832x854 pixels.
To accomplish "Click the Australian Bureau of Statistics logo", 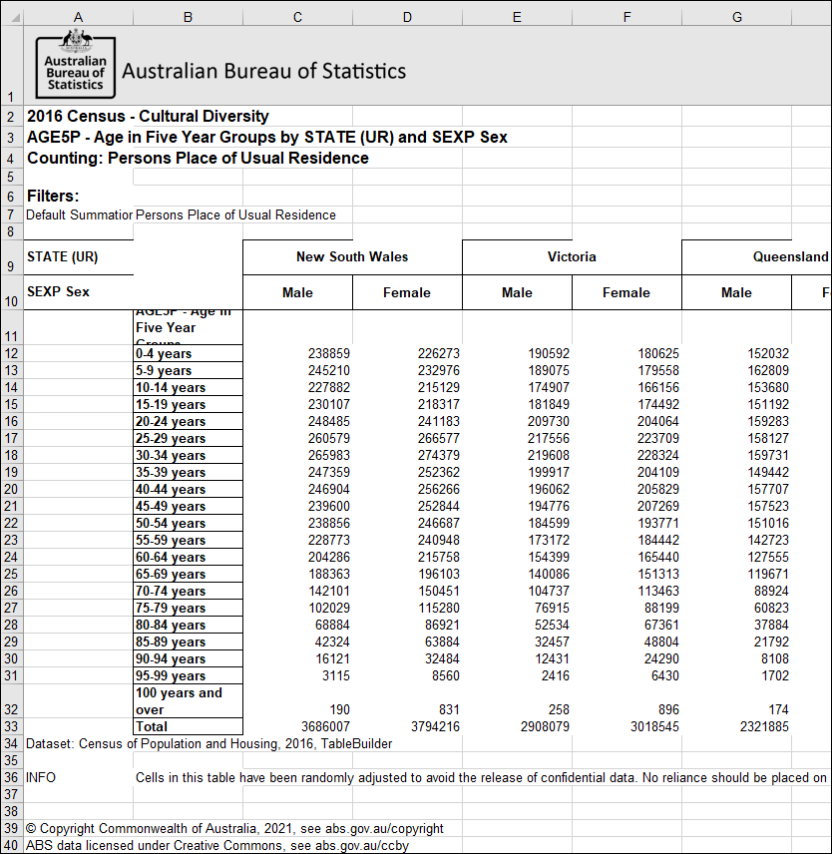I will point(76,66).
